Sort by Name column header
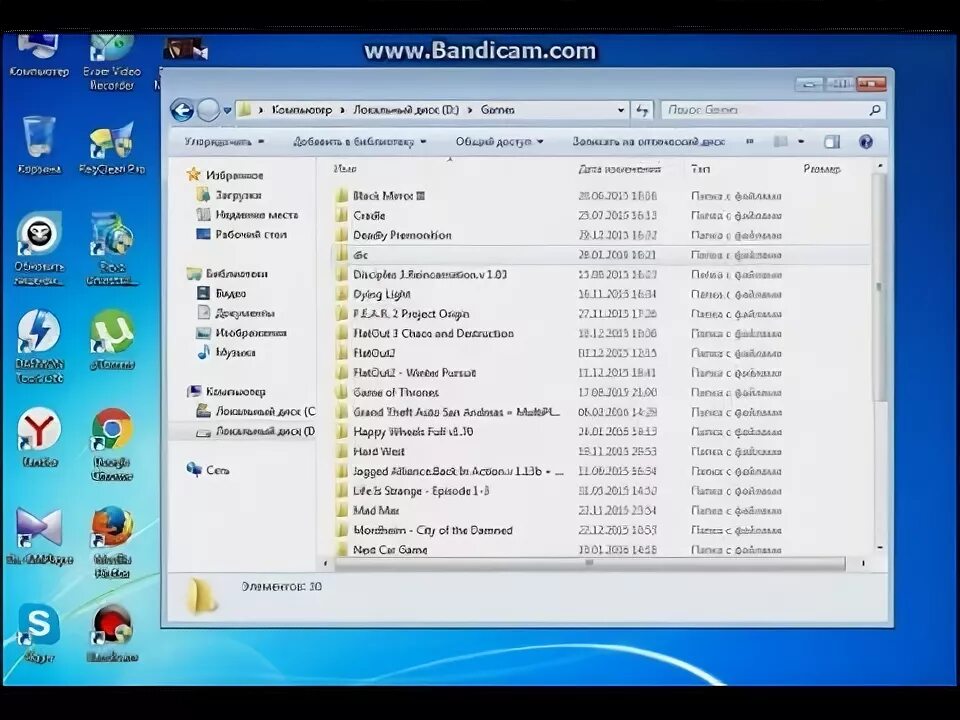960x720 pixels. point(345,168)
